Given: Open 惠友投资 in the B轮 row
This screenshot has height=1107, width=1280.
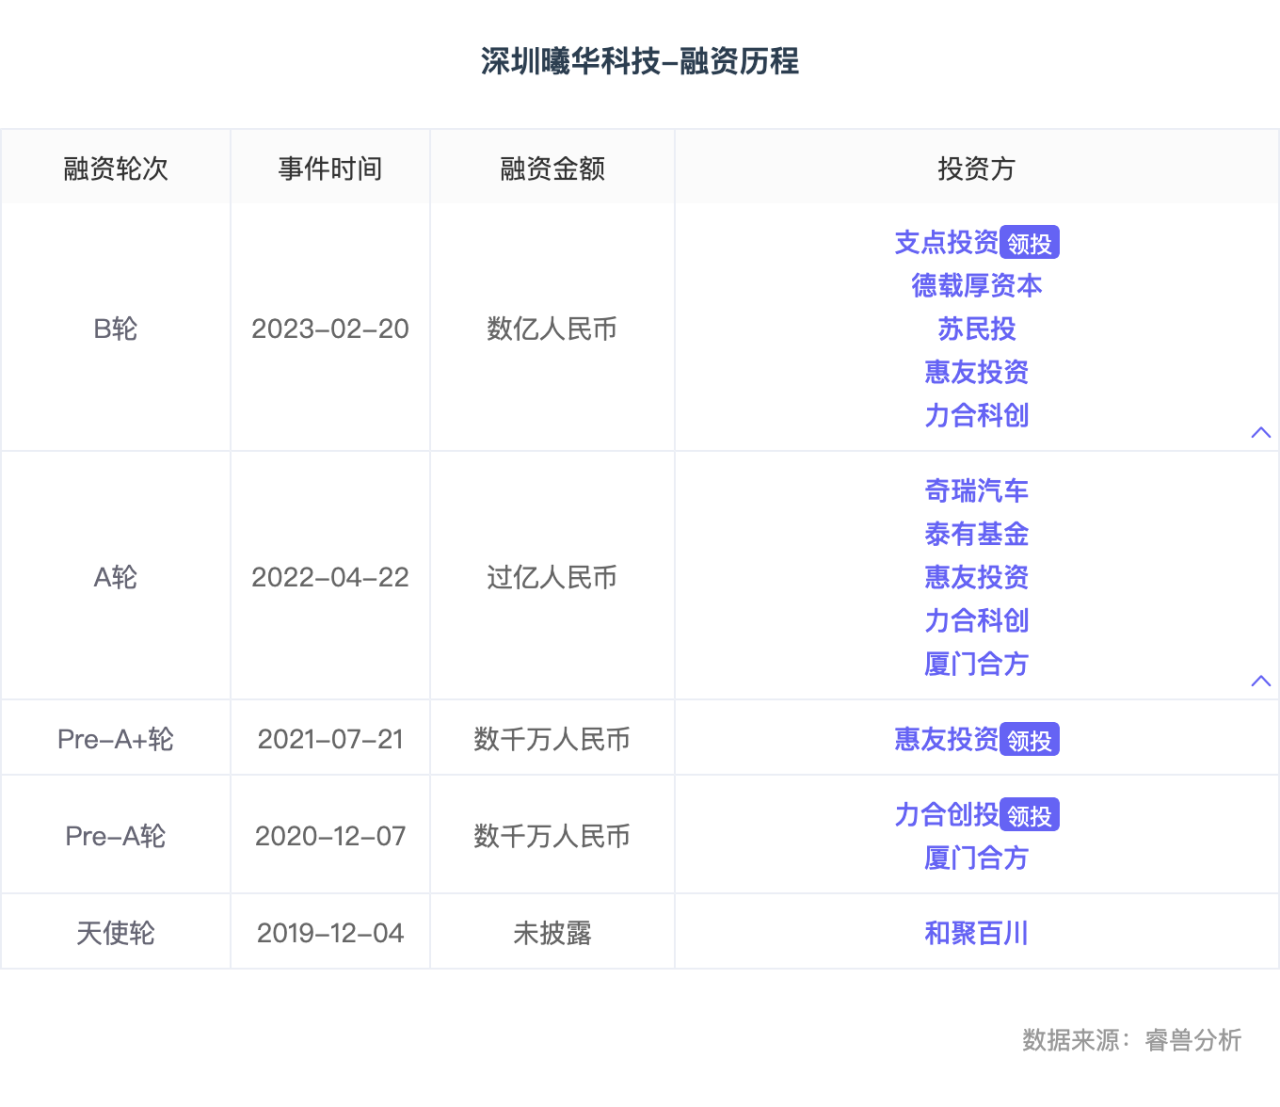Looking at the screenshot, I should point(977,372).
